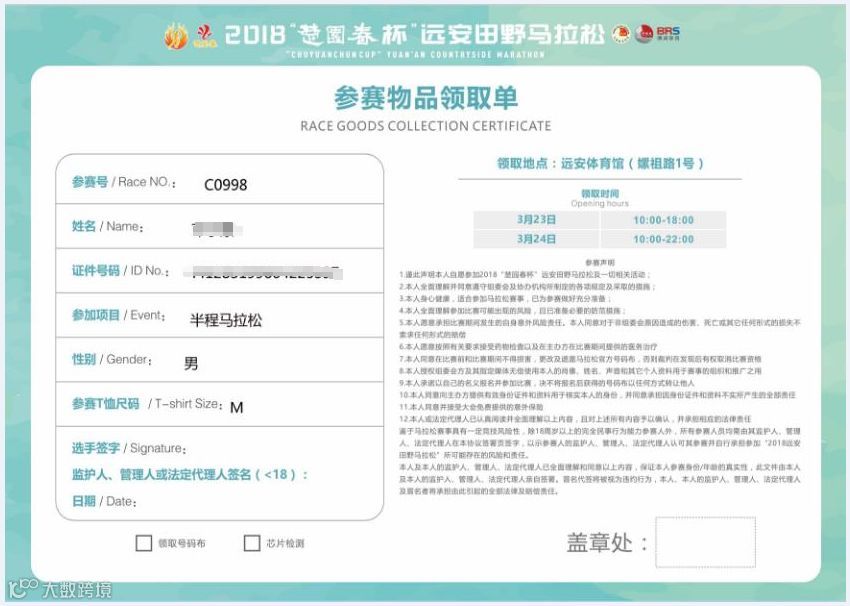This screenshot has height=606, width=850.
Task: Click RACE GOODS COLLECTION CERTIFICATE subtitle
Action: (426, 126)
